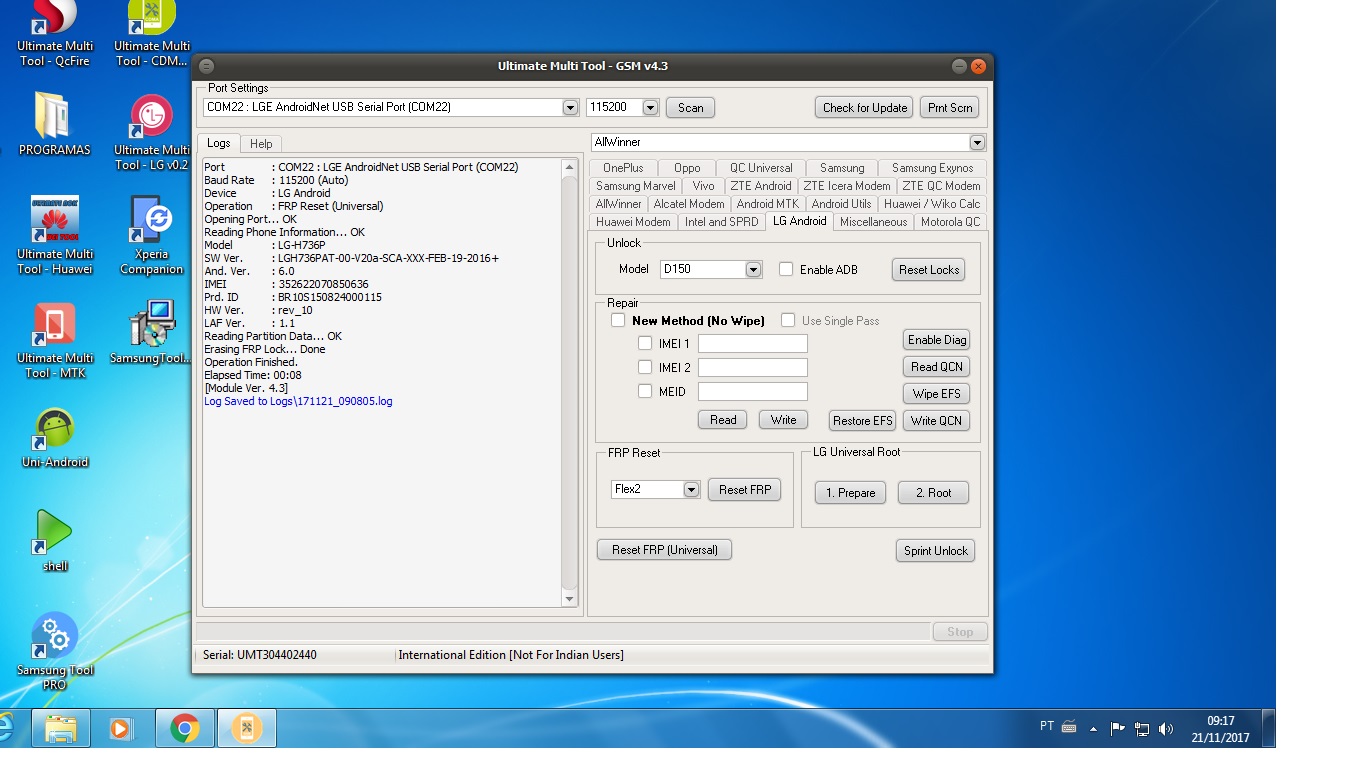This screenshot has height=768, width=1366.
Task: Click the Read QCN button
Action: tap(937, 367)
